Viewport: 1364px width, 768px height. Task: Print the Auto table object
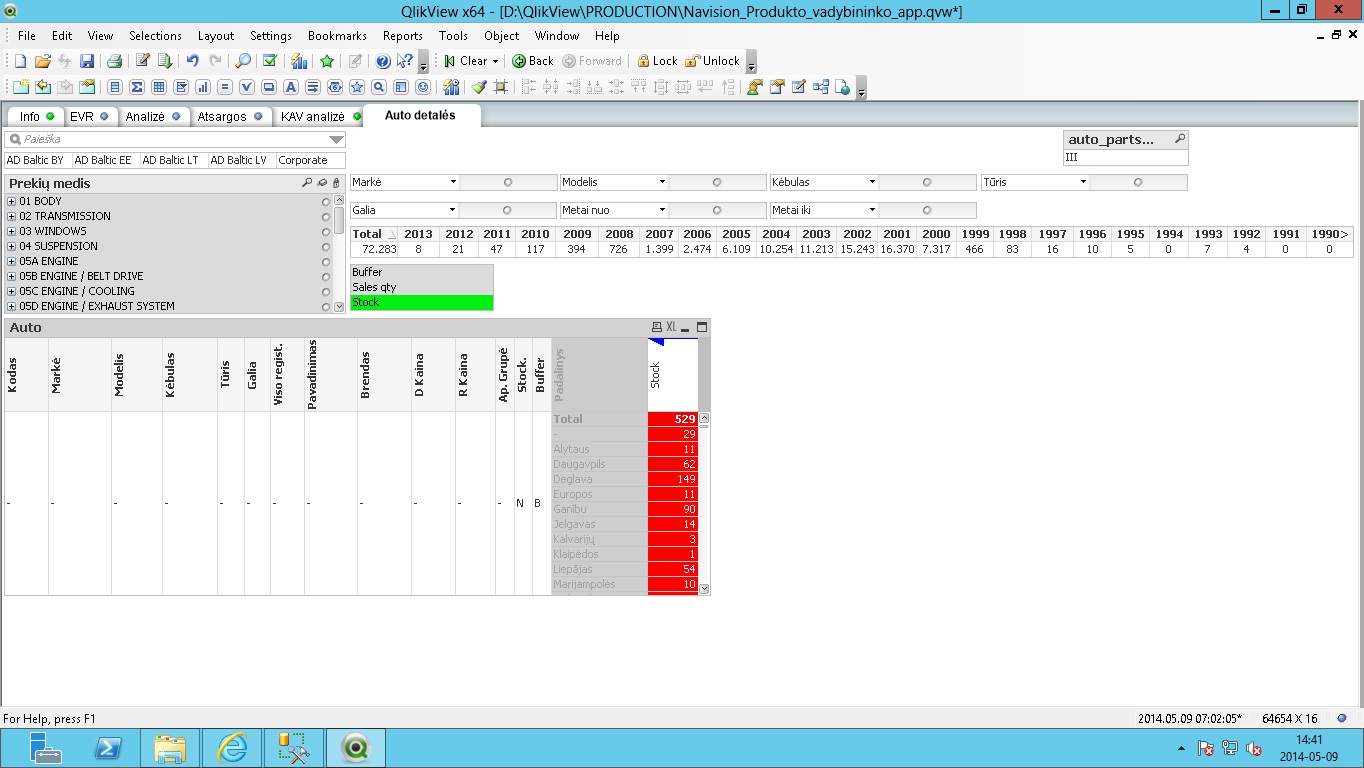pyautogui.click(x=656, y=327)
